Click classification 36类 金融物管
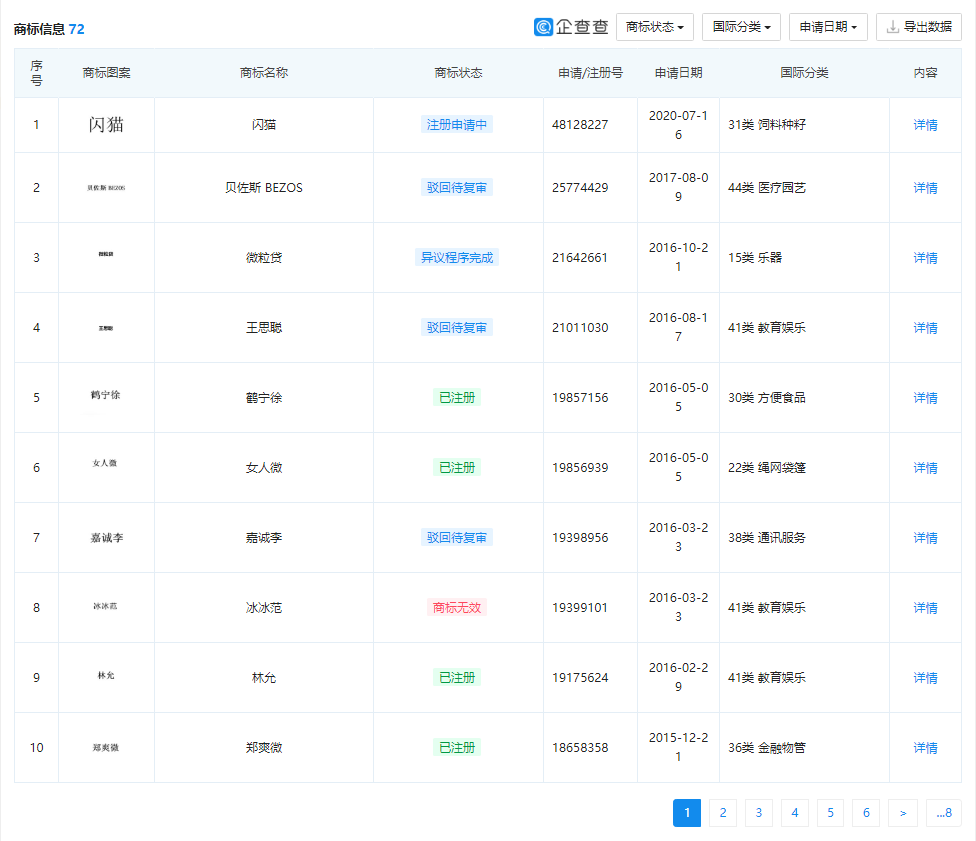Viewport: 976px width, 841px height. (x=767, y=748)
